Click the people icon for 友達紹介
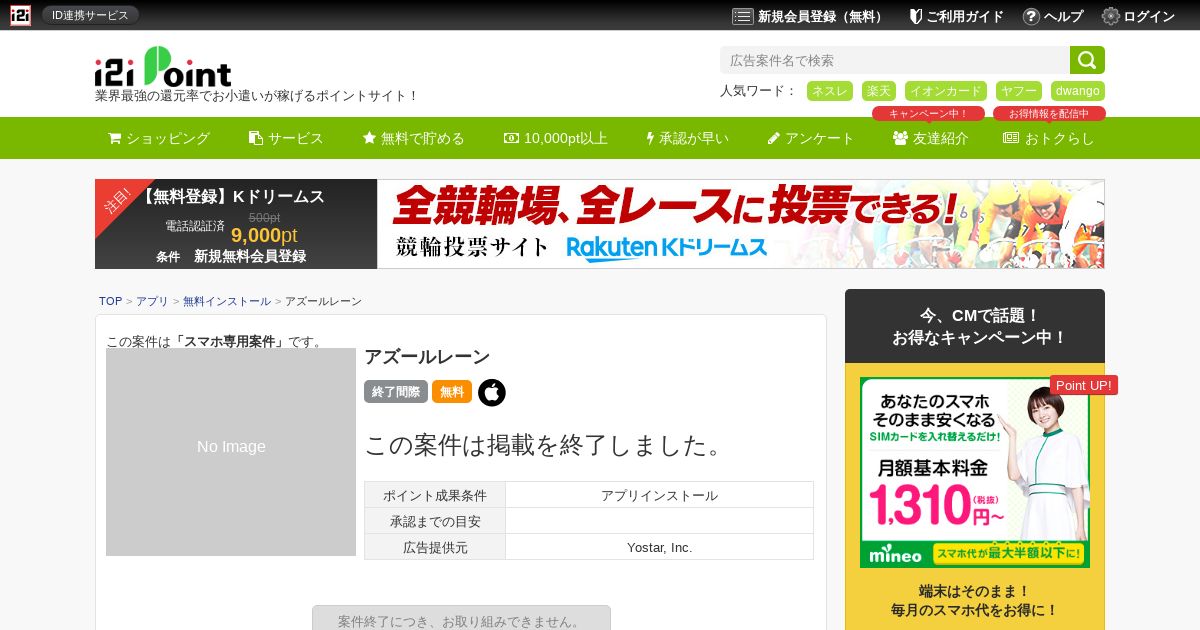The image size is (1200, 630). click(x=900, y=138)
